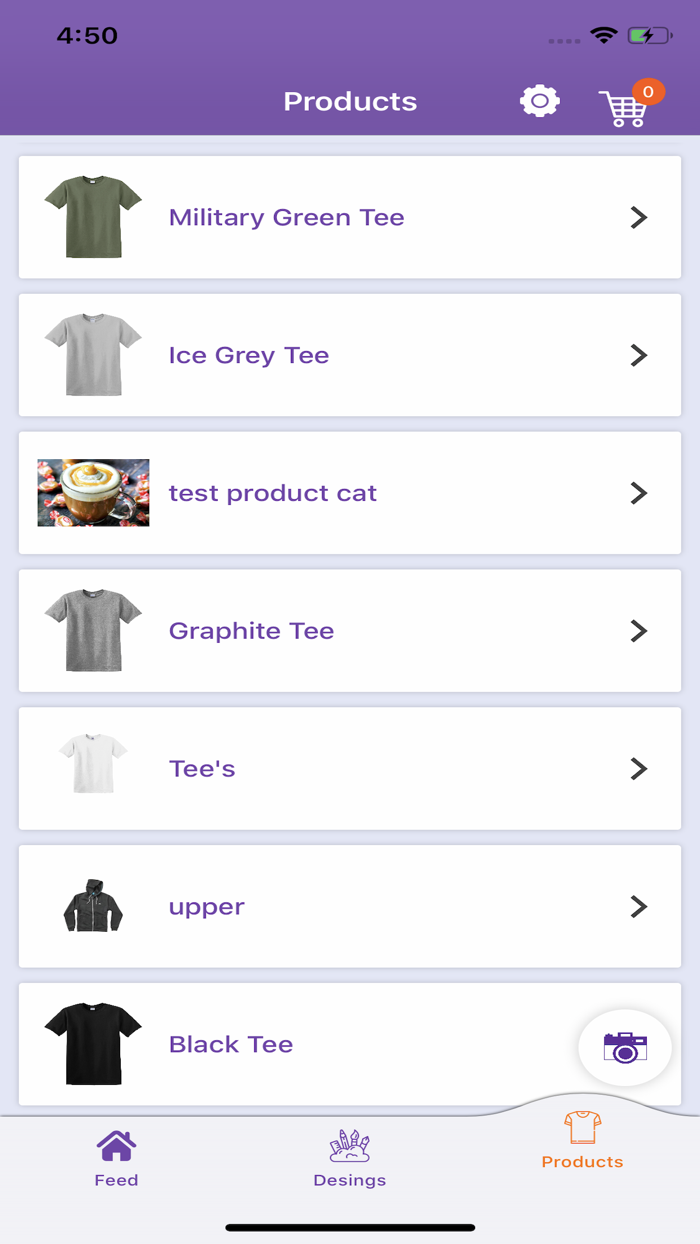The width and height of the screenshot is (700, 1244).
Task: Tap the camera floating action button
Action: point(624,1047)
